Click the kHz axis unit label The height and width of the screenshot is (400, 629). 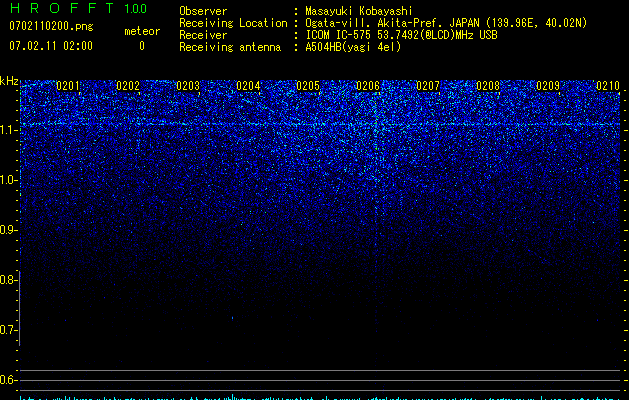[x=9, y=81]
